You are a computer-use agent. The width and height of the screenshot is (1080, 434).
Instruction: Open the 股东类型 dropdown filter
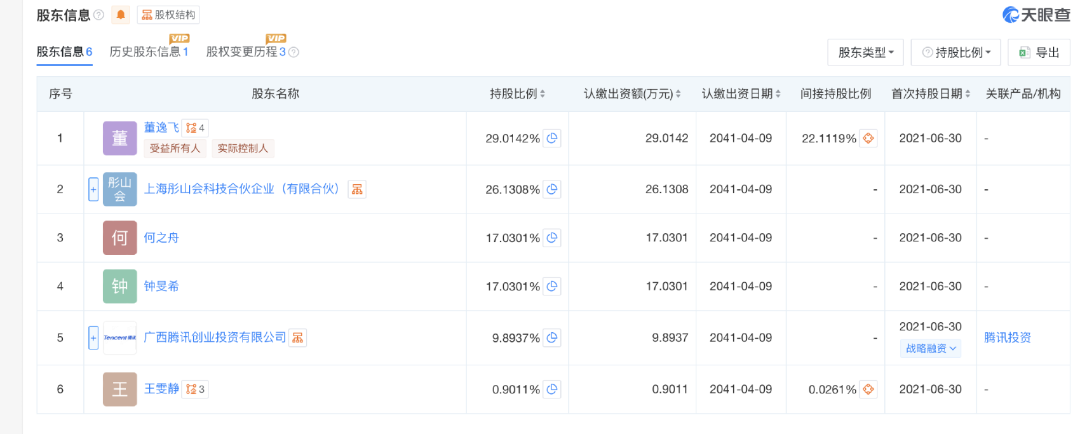(866, 52)
